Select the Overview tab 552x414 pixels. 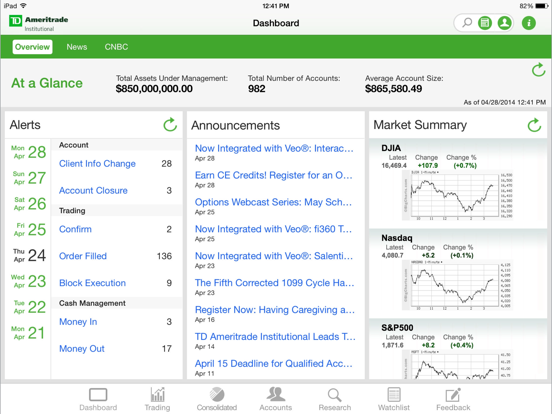pos(32,47)
